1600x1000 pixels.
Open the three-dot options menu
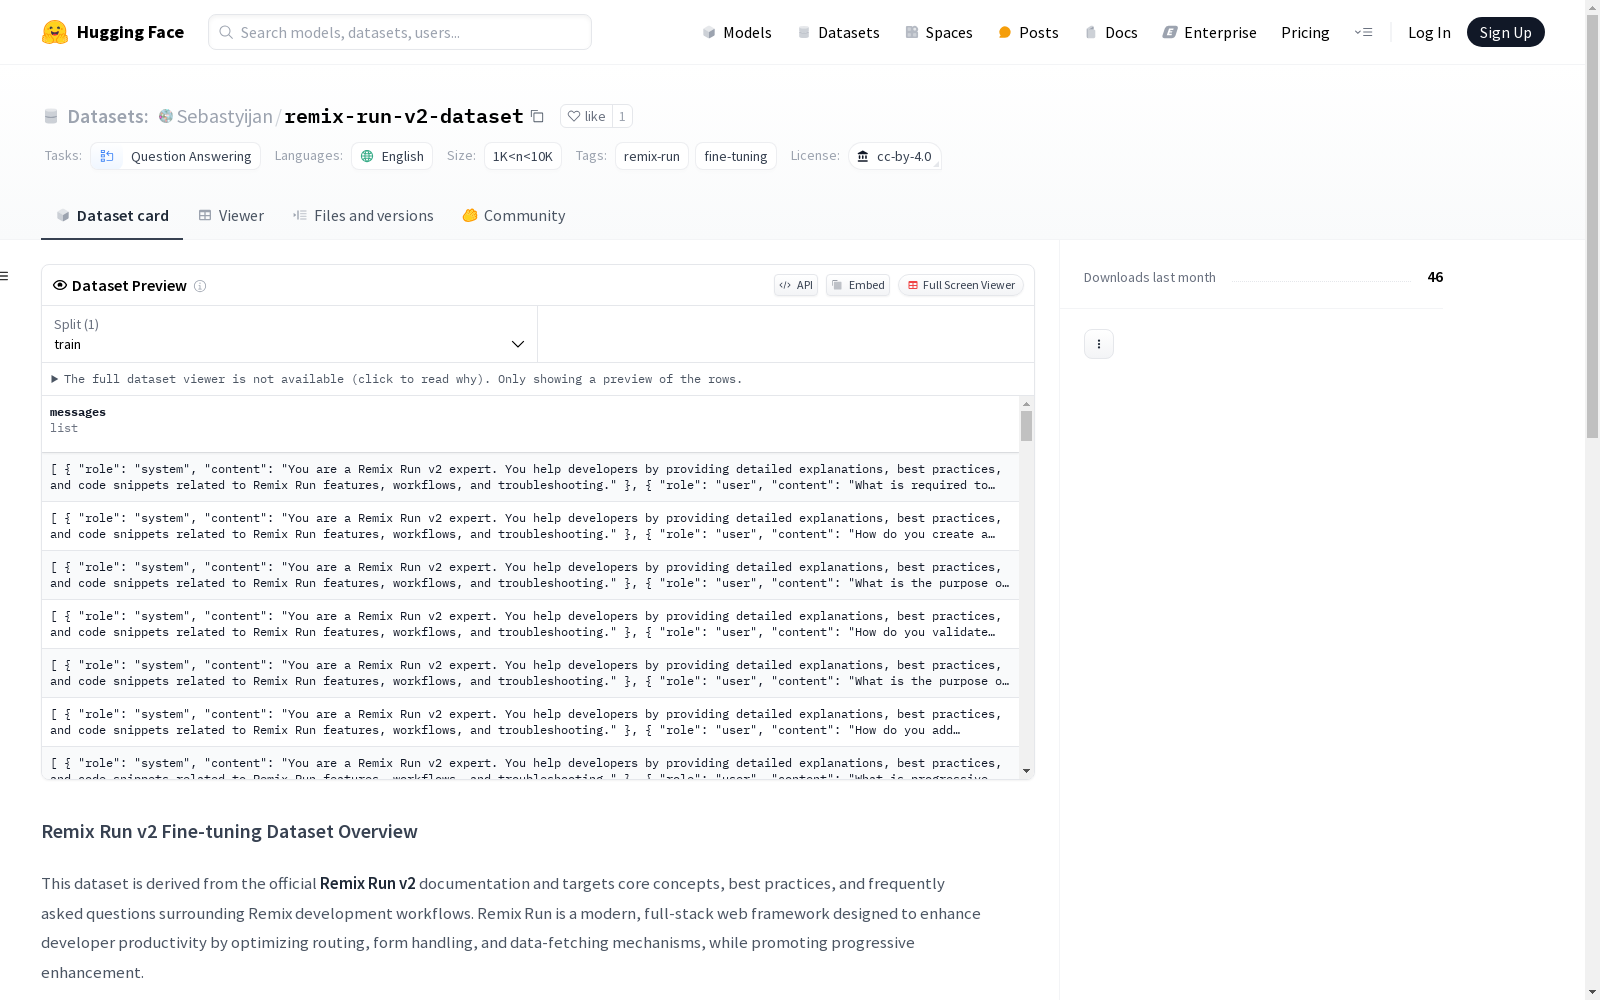click(1099, 344)
